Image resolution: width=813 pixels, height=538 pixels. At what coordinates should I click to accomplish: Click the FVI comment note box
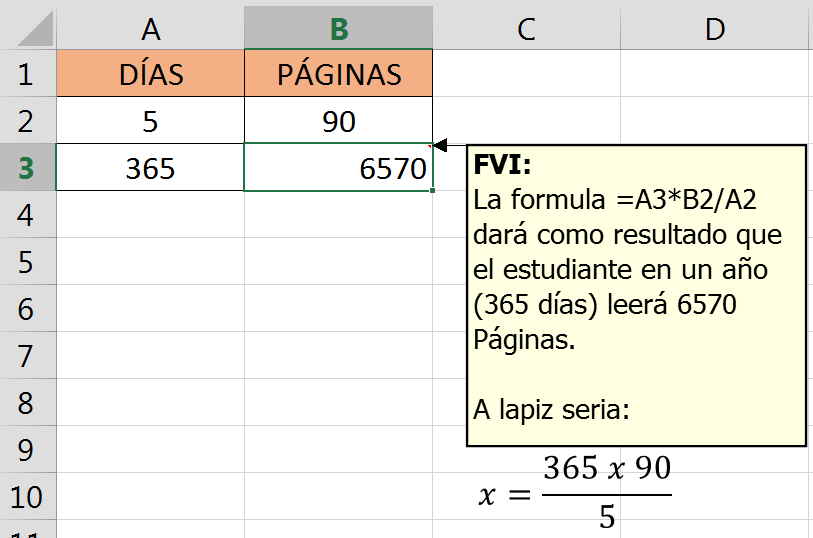[636, 295]
